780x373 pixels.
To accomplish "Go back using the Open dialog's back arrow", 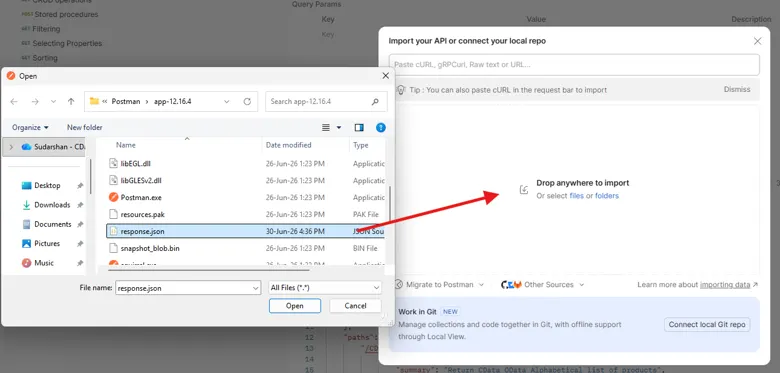I will click(x=14, y=101).
